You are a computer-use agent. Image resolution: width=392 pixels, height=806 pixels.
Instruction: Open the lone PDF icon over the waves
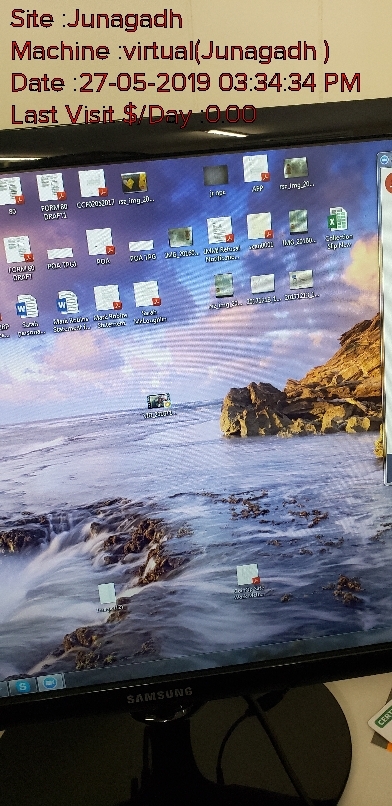(x=249, y=580)
